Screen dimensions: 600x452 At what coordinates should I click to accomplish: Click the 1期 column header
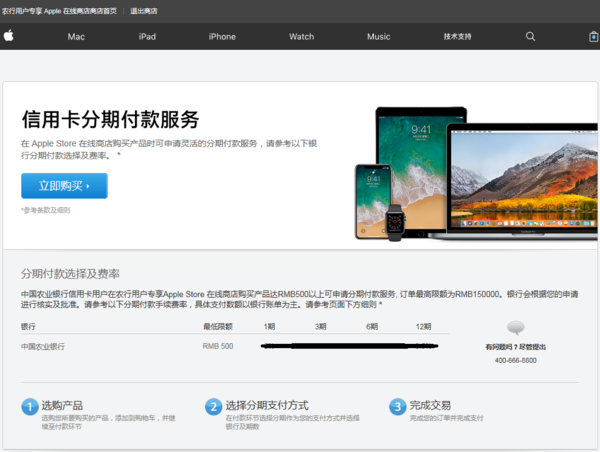point(269,326)
